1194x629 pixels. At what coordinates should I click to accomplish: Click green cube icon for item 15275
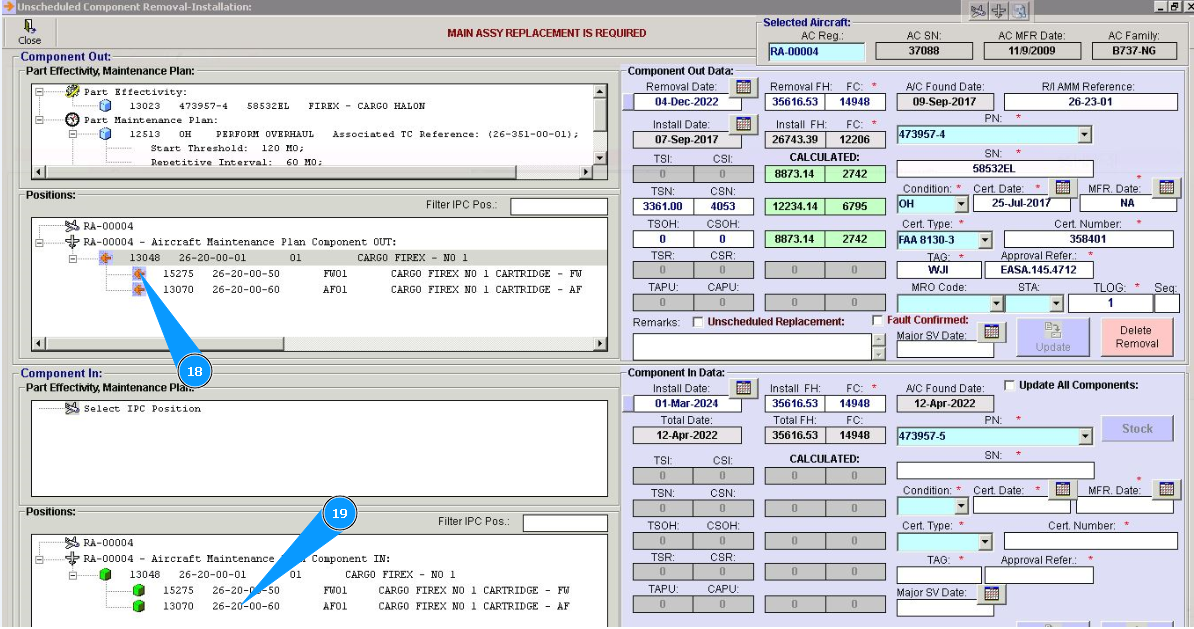139,591
